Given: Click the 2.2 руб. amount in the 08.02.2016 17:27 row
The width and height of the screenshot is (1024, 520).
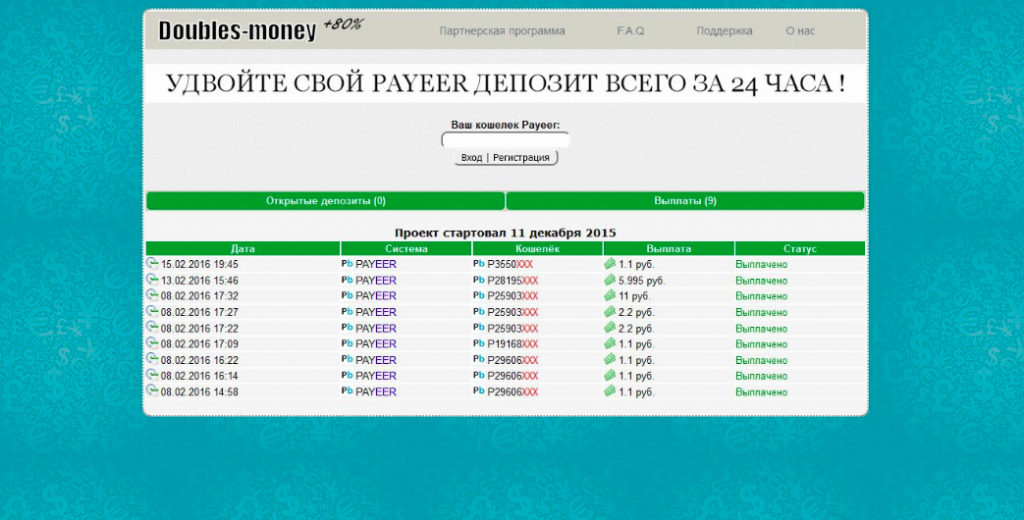Looking at the screenshot, I should [x=636, y=312].
